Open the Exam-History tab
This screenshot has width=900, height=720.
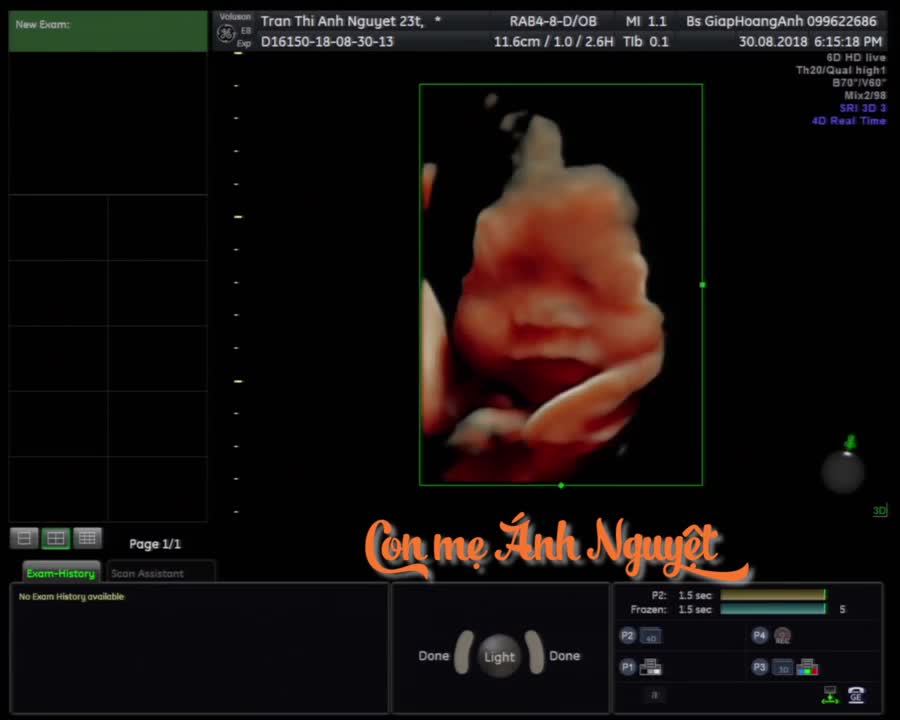click(61, 573)
